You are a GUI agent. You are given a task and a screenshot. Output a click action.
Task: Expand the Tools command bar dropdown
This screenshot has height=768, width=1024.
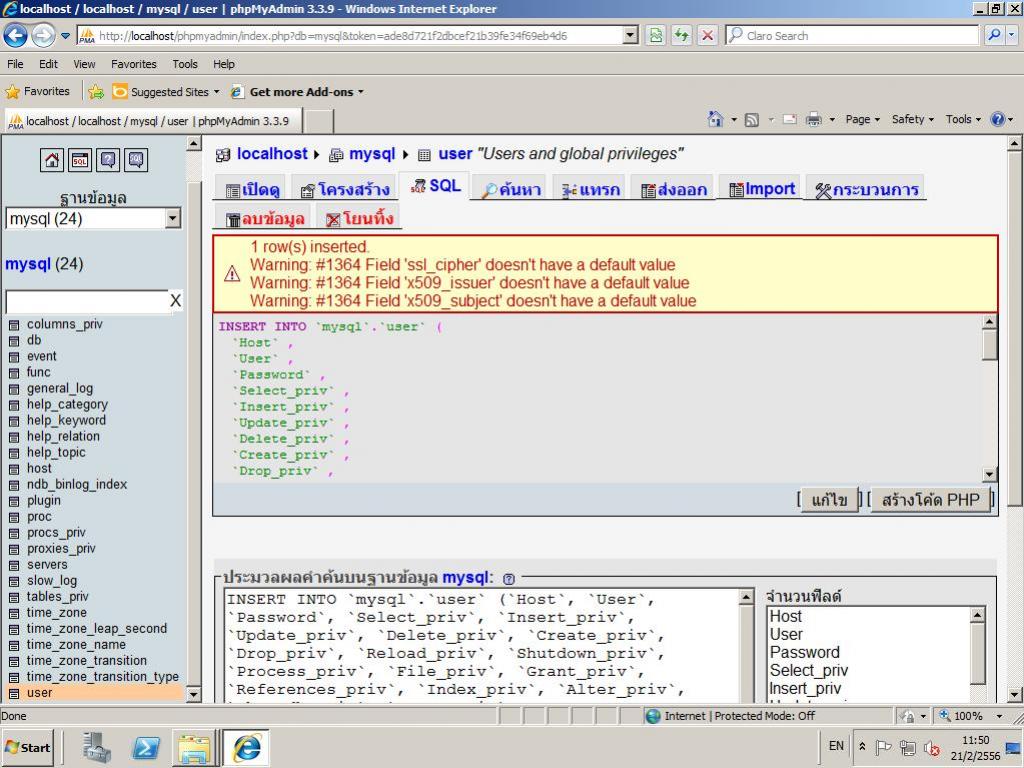click(x=963, y=120)
